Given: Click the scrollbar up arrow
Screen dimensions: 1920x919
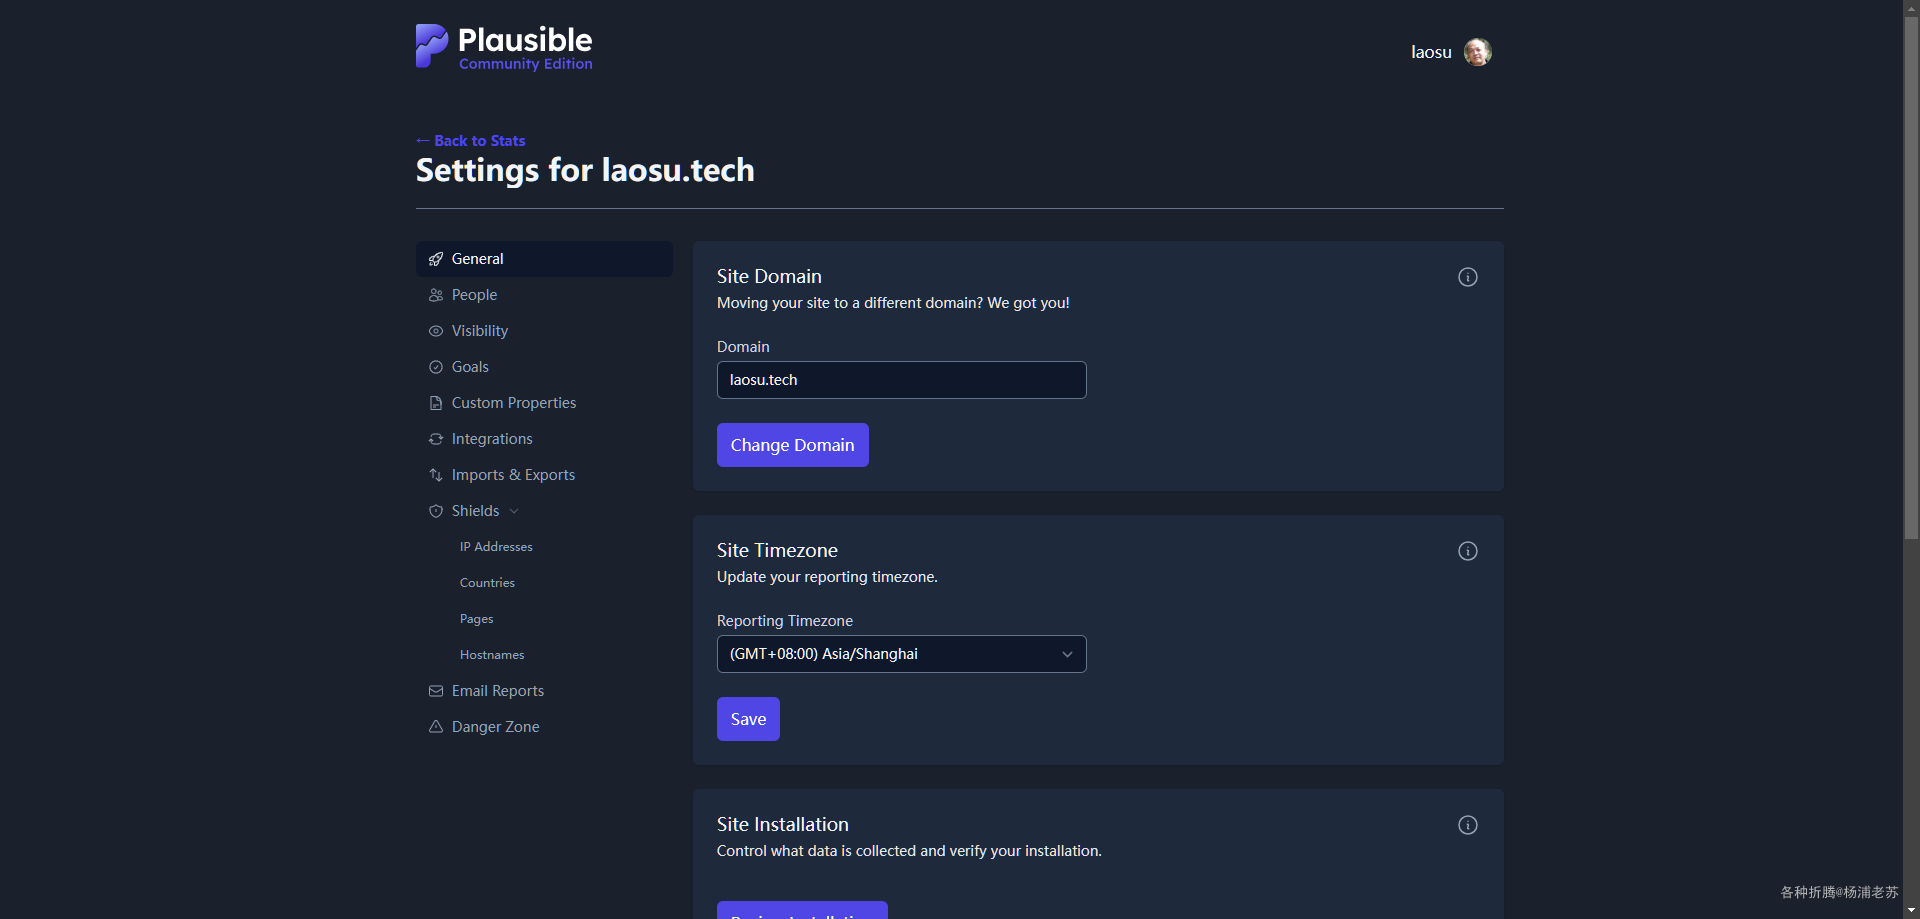Looking at the screenshot, I should pos(1911,8).
